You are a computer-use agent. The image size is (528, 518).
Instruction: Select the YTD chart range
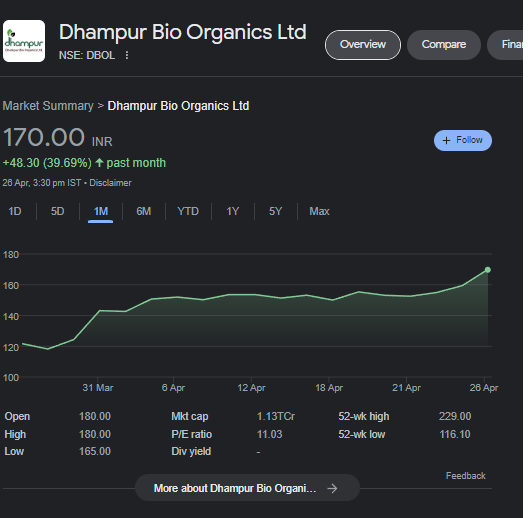[188, 211]
